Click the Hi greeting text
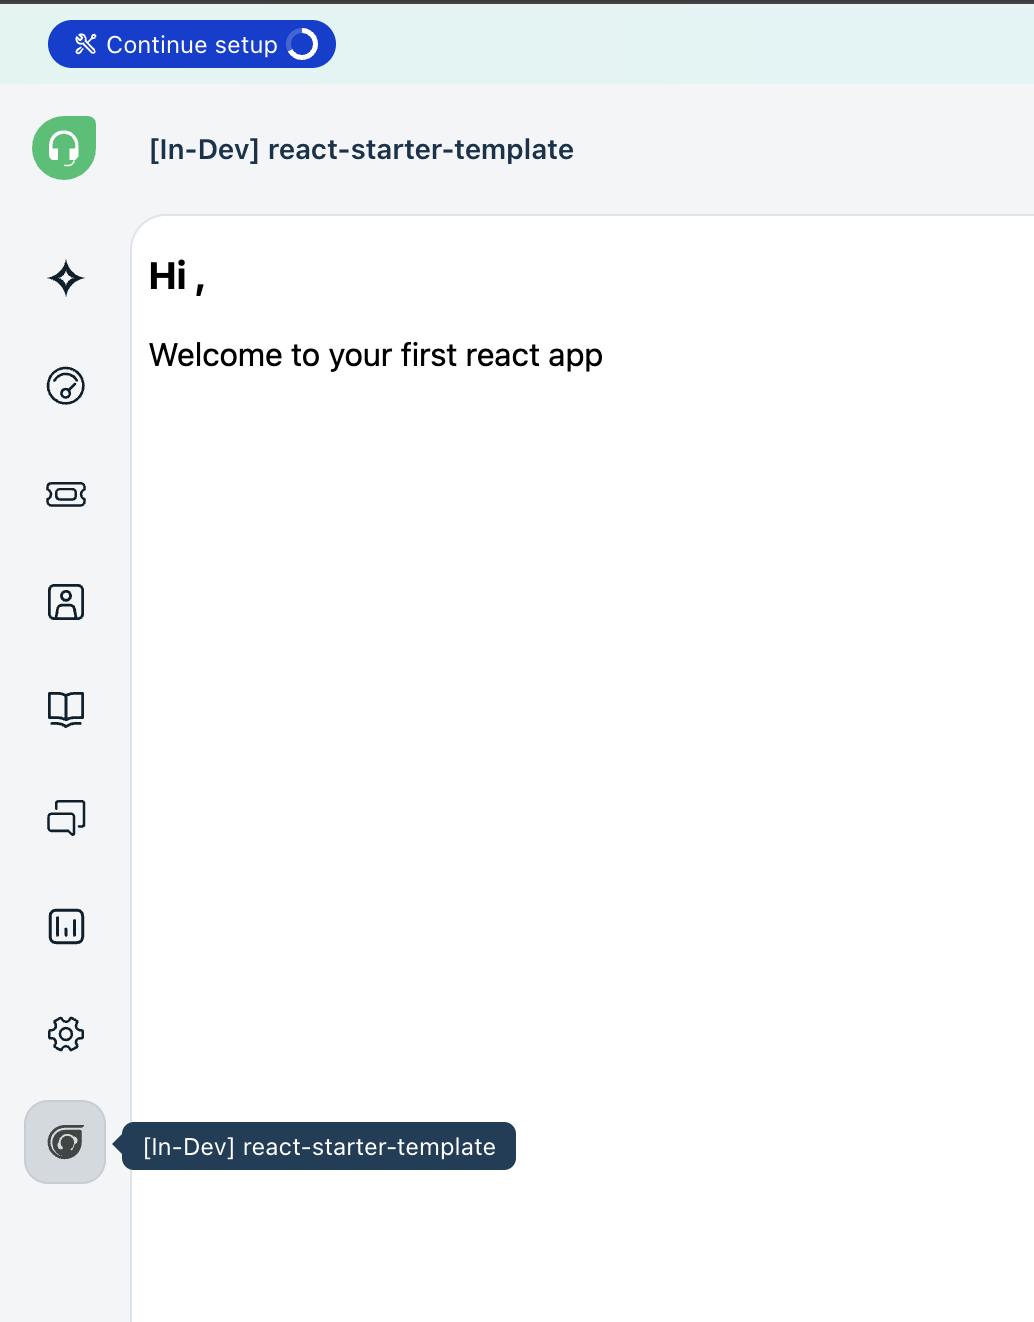1034x1322 pixels. [x=175, y=277]
